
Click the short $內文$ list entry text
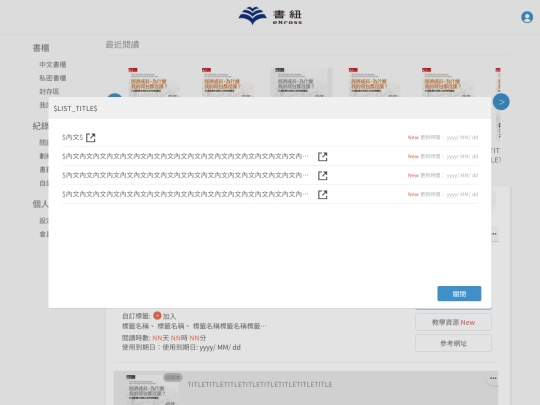point(72,137)
